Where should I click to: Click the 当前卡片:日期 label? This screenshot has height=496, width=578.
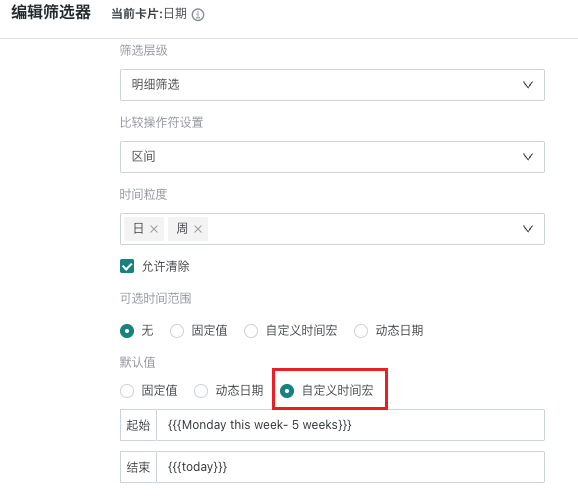(149, 14)
